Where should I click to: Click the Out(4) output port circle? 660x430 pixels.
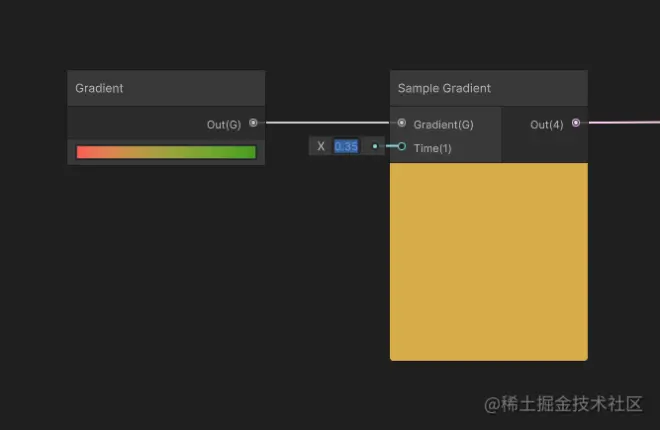click(x=576, y=123)
